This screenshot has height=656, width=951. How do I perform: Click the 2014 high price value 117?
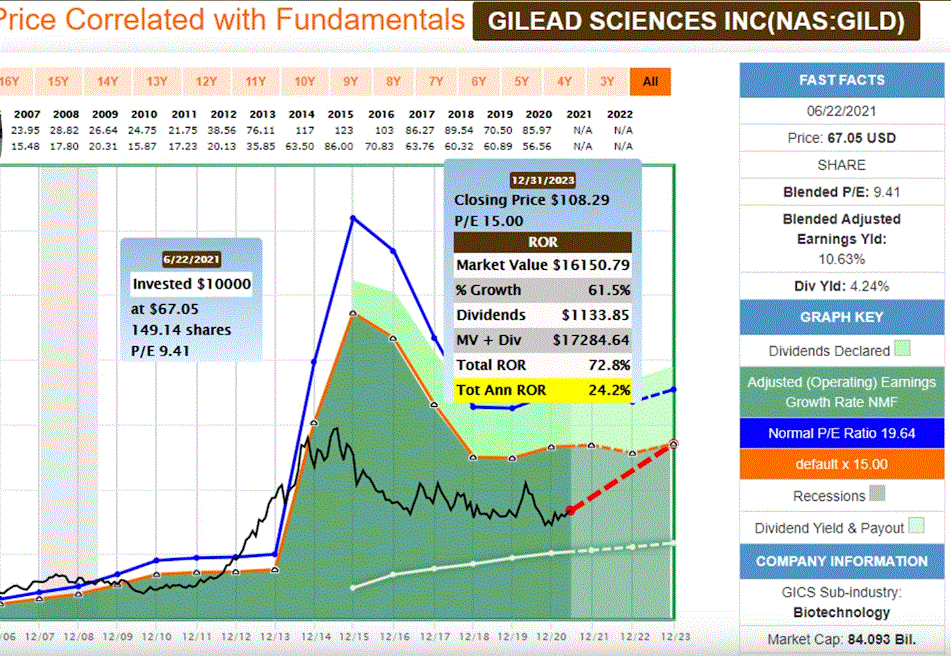pos(304,130)
